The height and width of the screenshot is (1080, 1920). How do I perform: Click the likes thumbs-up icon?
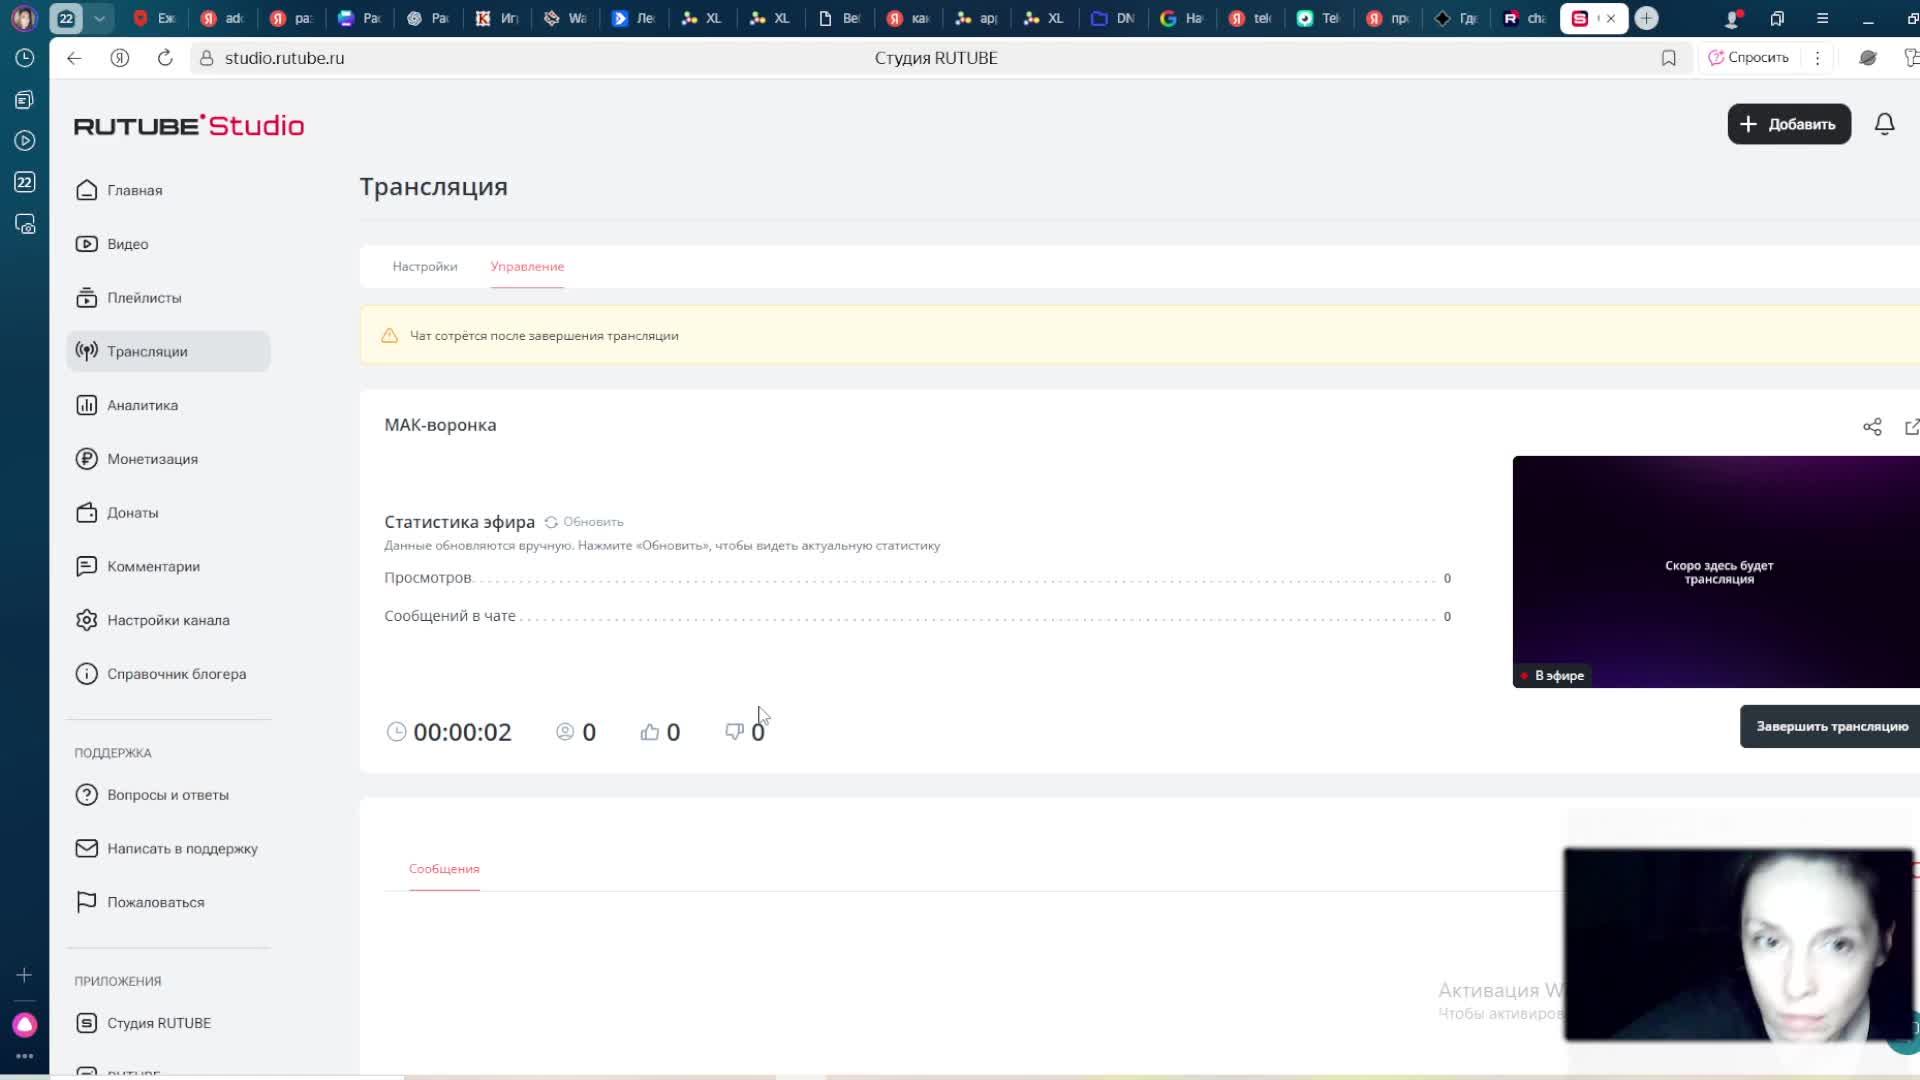tap(650, 732)
